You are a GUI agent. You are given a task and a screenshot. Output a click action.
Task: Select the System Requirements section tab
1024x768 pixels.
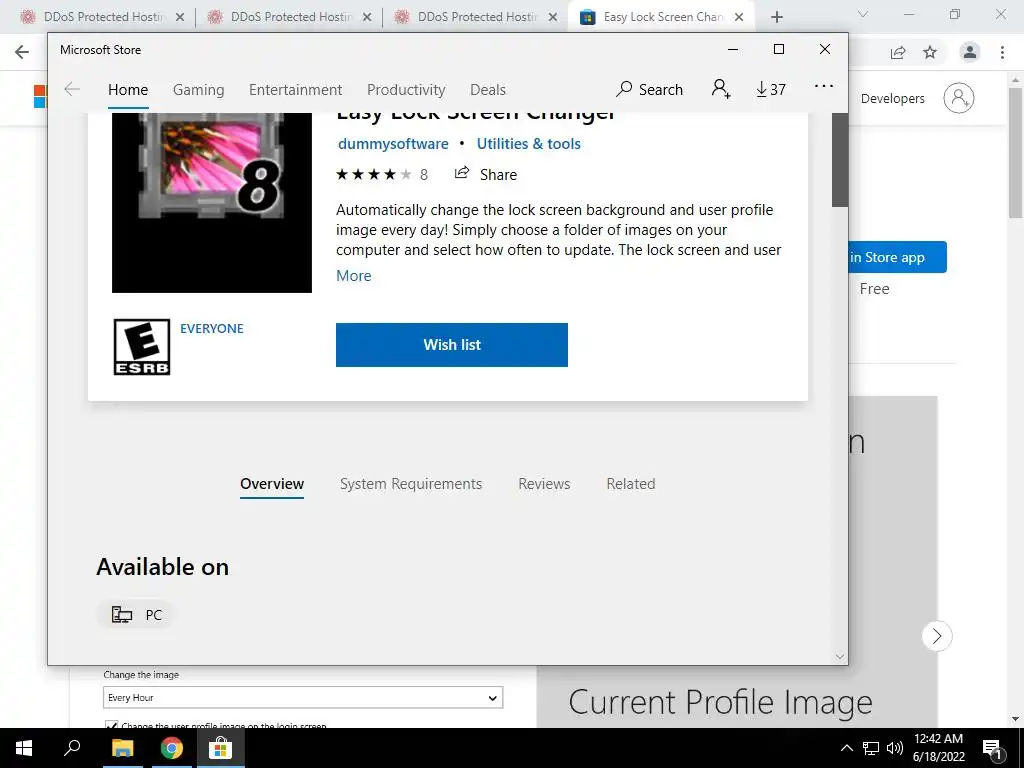(411, 484)
